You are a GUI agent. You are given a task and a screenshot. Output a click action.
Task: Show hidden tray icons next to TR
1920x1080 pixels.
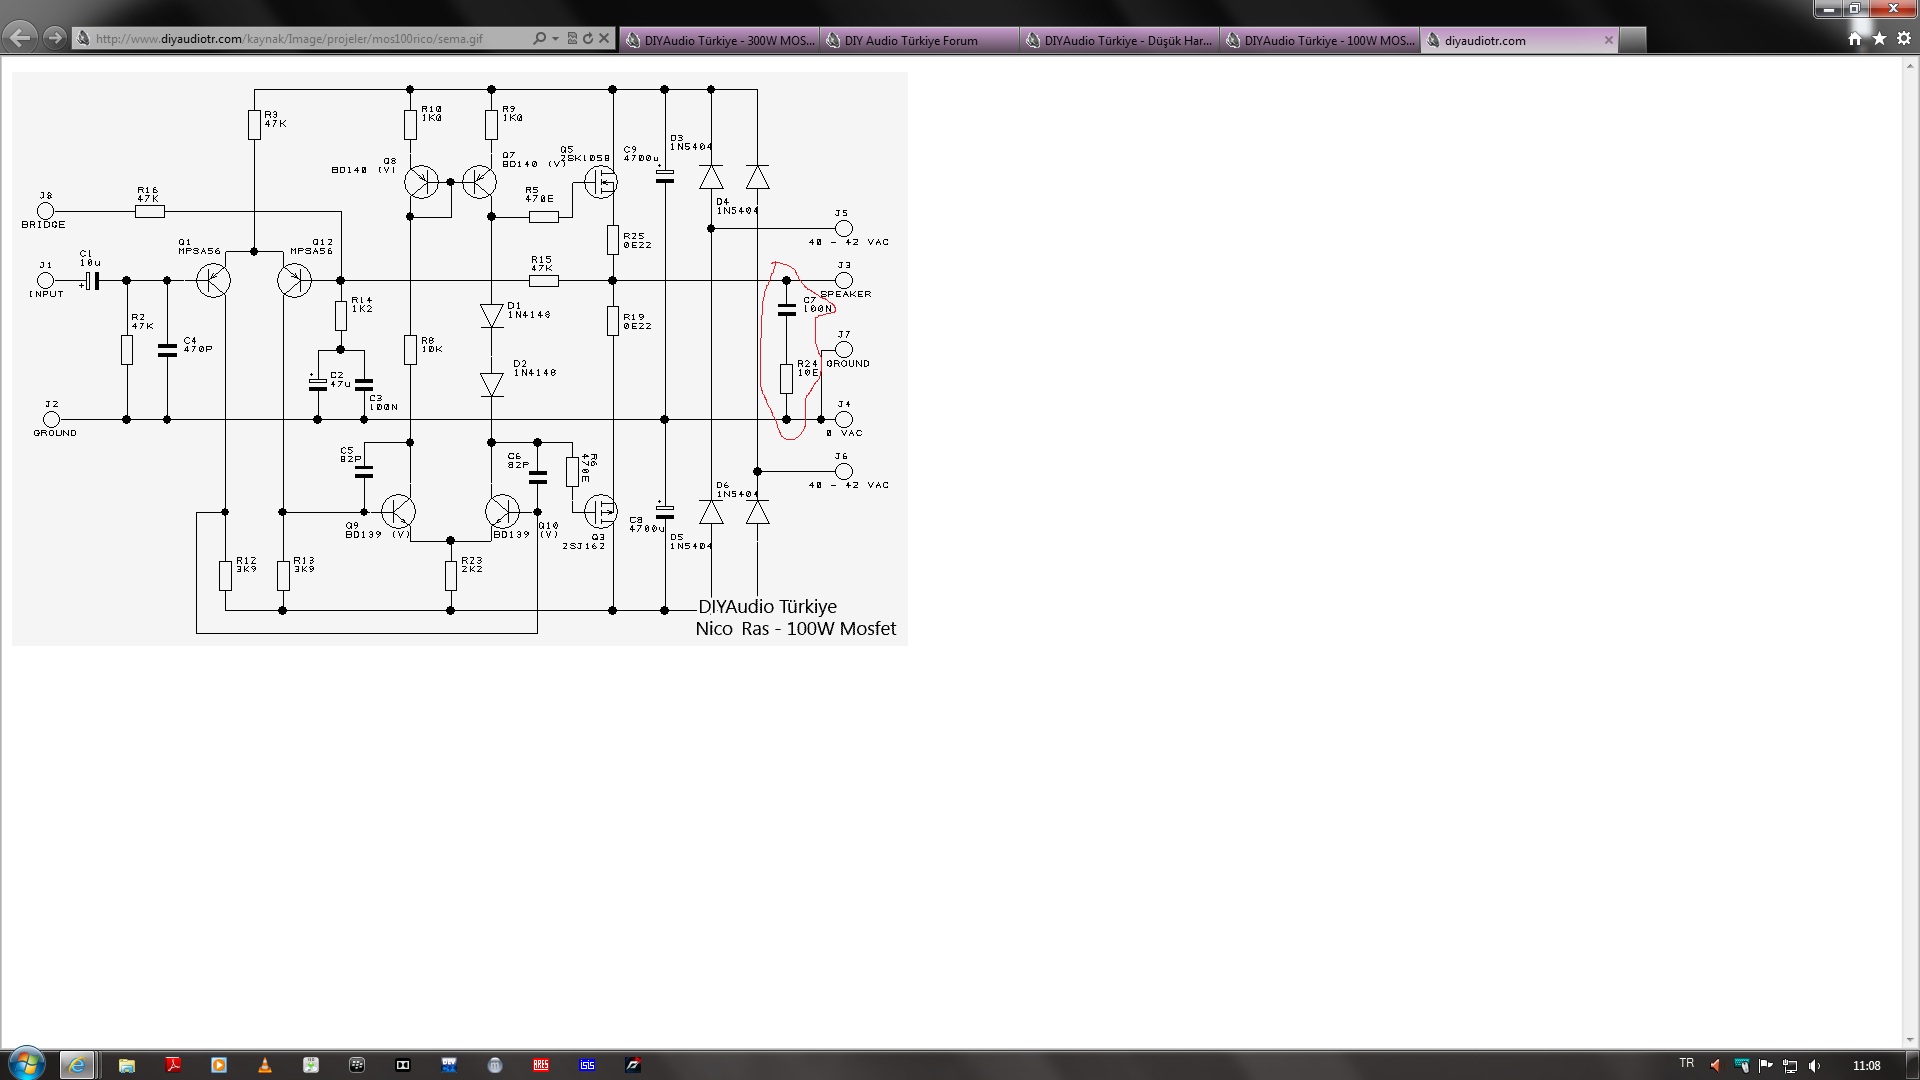pos(1715,1065)
